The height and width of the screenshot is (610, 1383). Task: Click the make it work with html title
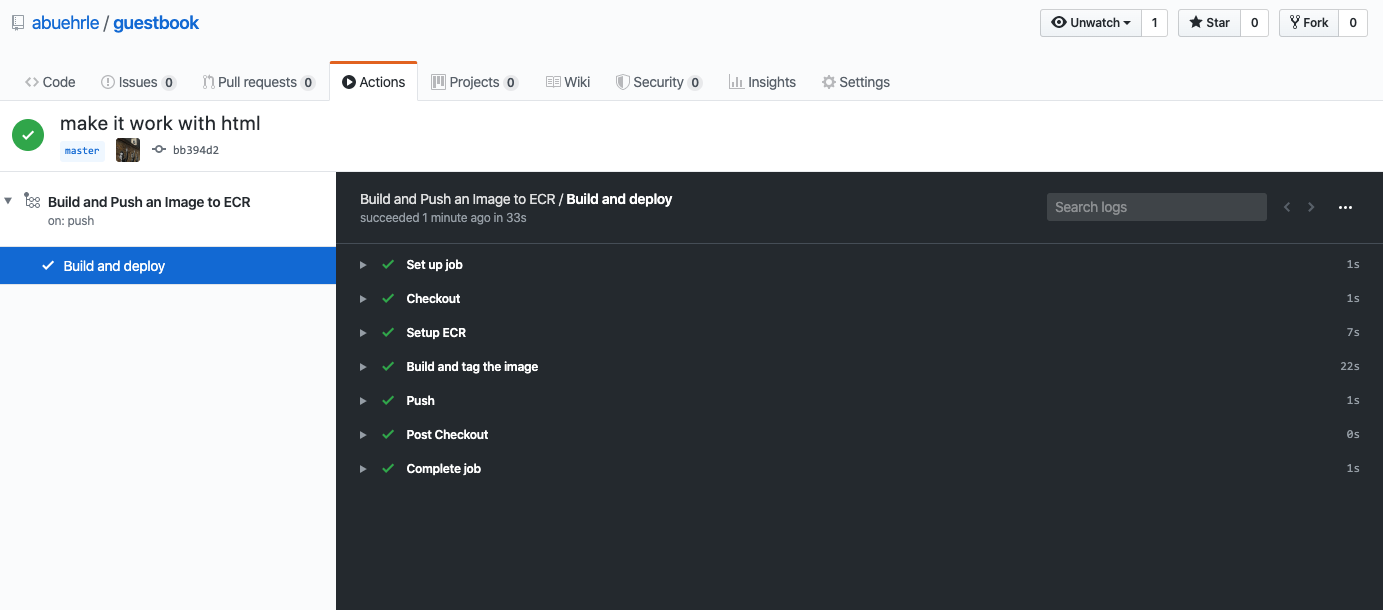tap(160, 123)
